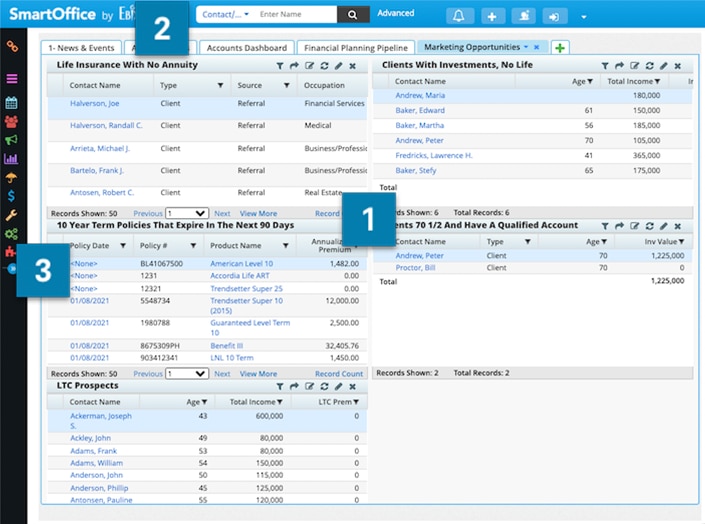This screenshot has width=705, height=524.
Task: Open Inv Value column sort arrow
Action: (682, 242)
